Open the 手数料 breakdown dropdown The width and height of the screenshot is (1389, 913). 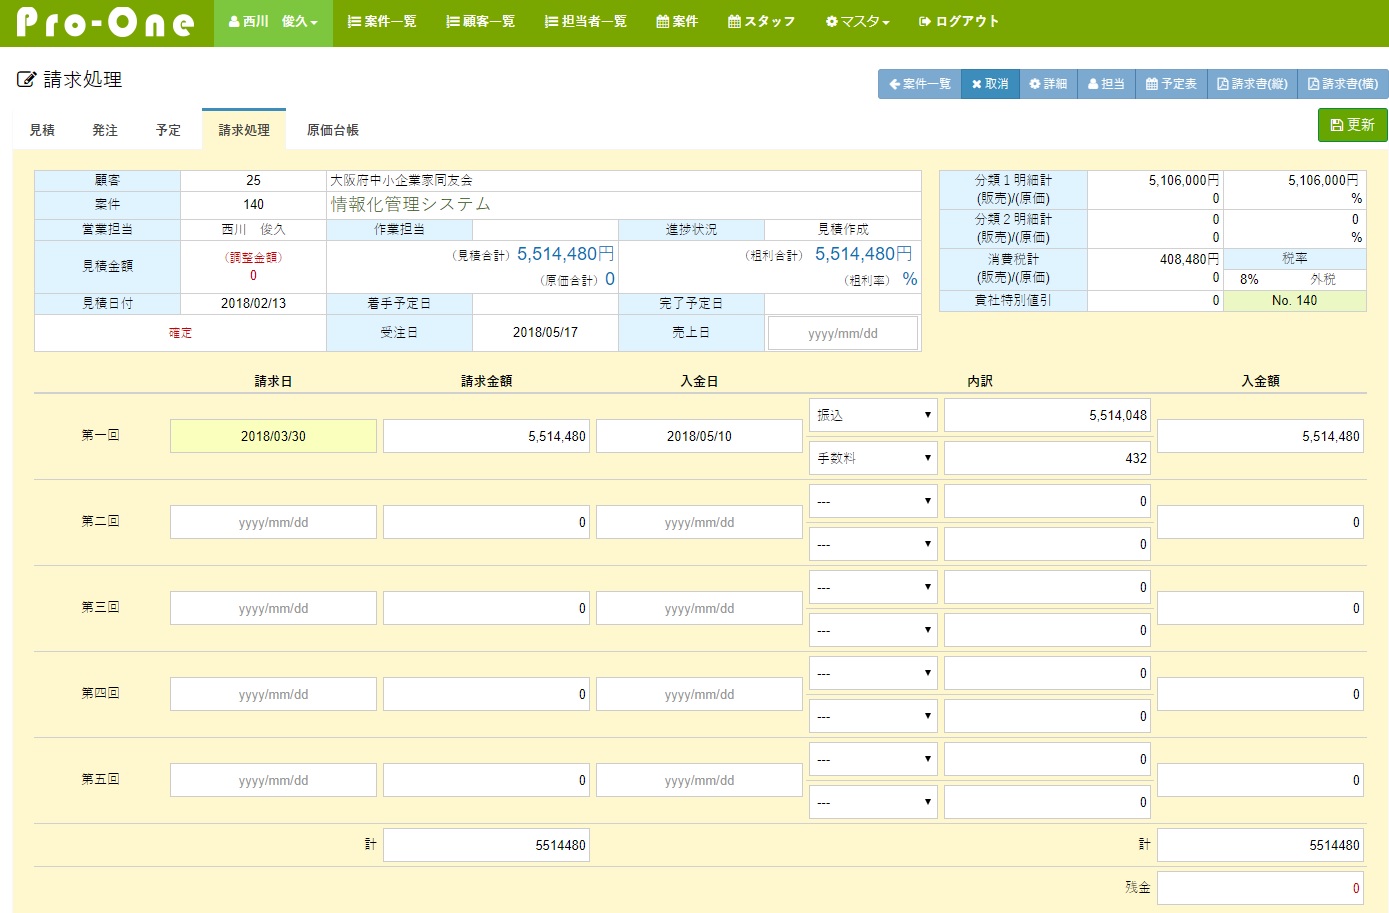(873, 458)
